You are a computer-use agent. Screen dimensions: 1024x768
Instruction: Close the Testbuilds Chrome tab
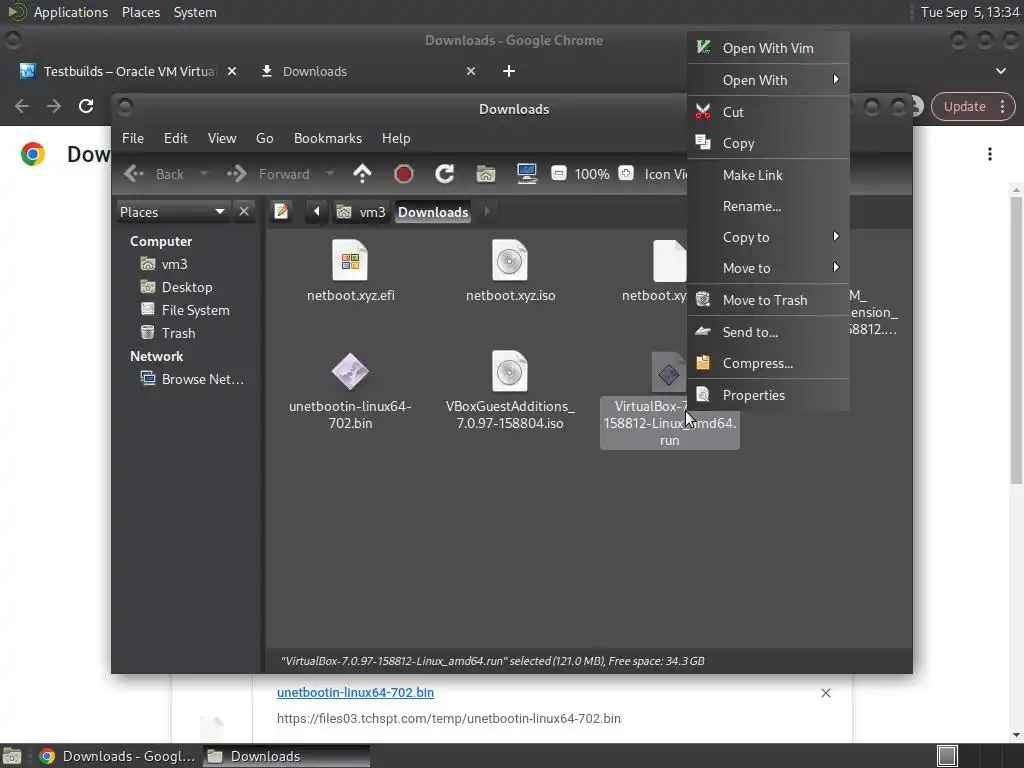click(232, 71)
